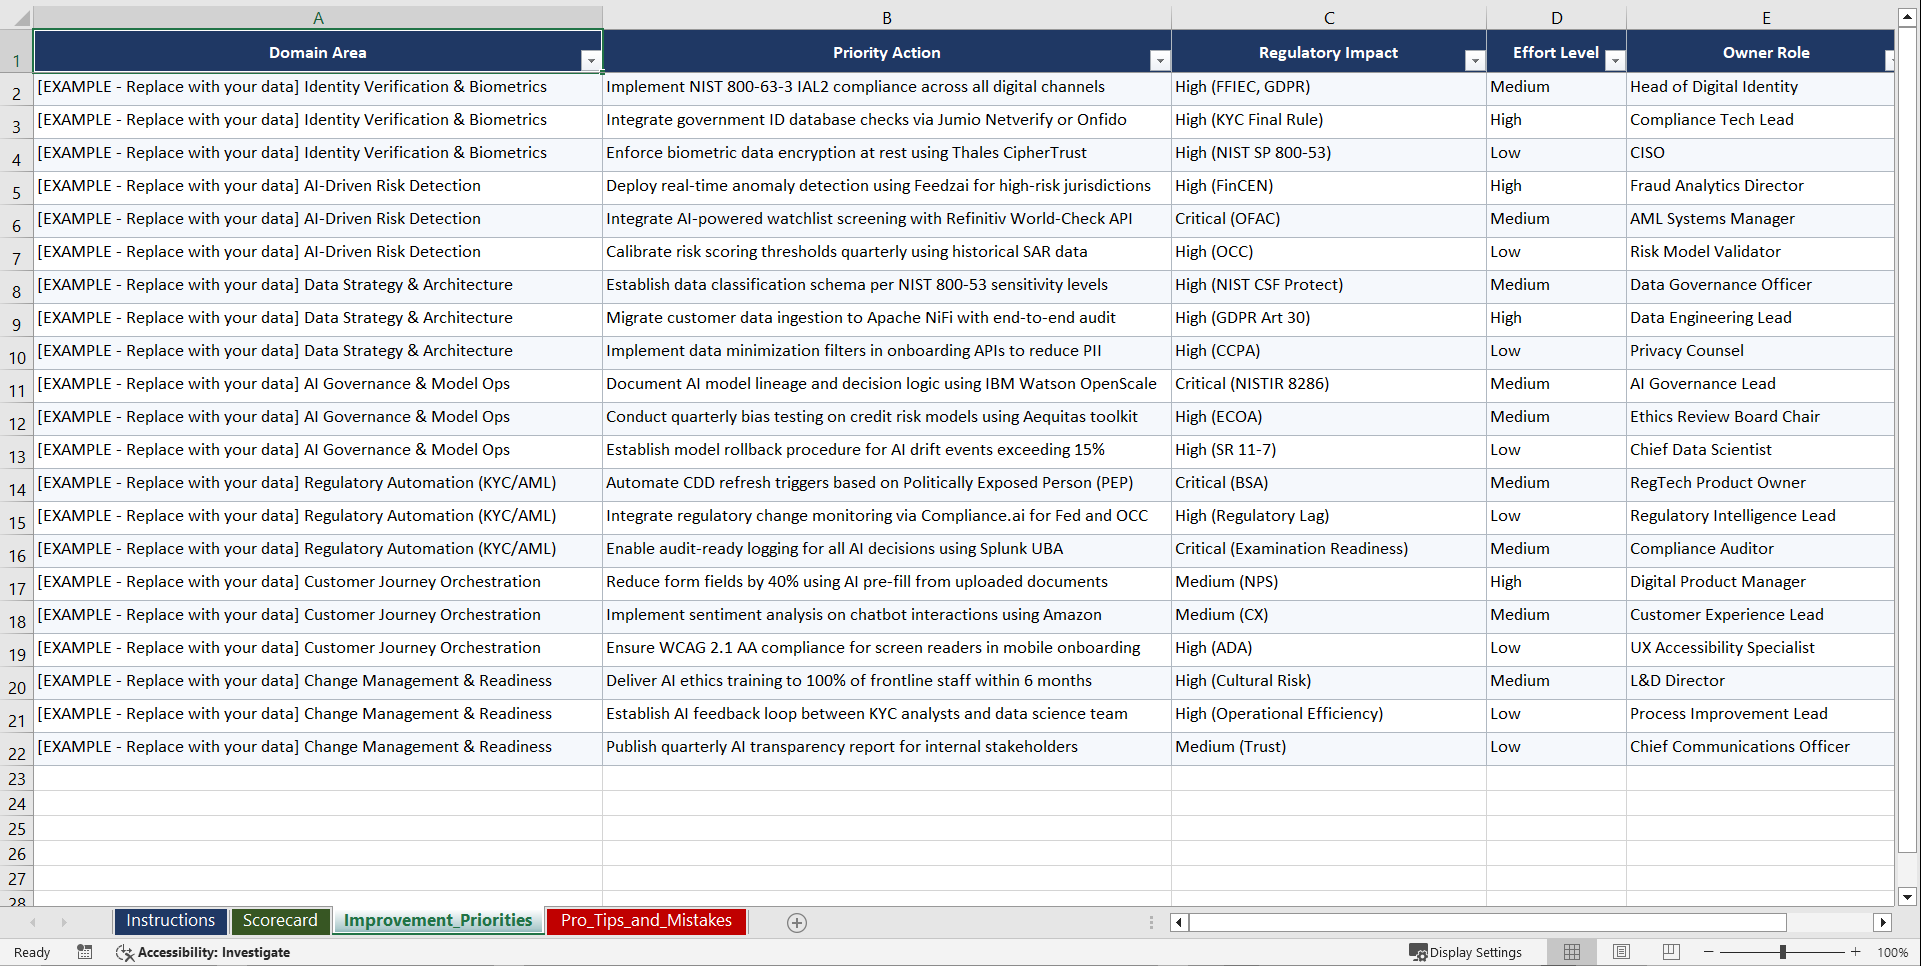Switch to Normal view in the status bar
1921x966 pixels.
pyautogui.click(x=1571, y=952)
